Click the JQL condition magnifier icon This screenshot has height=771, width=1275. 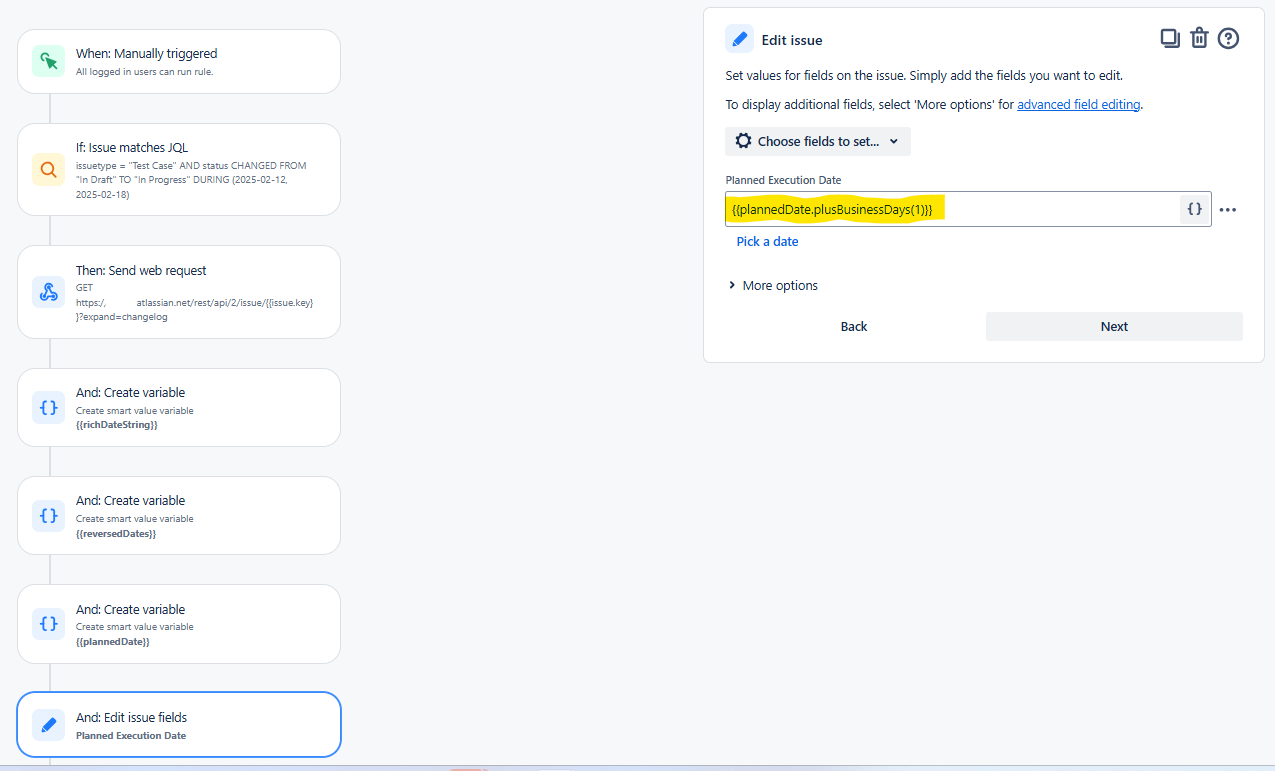pos(48,169)
